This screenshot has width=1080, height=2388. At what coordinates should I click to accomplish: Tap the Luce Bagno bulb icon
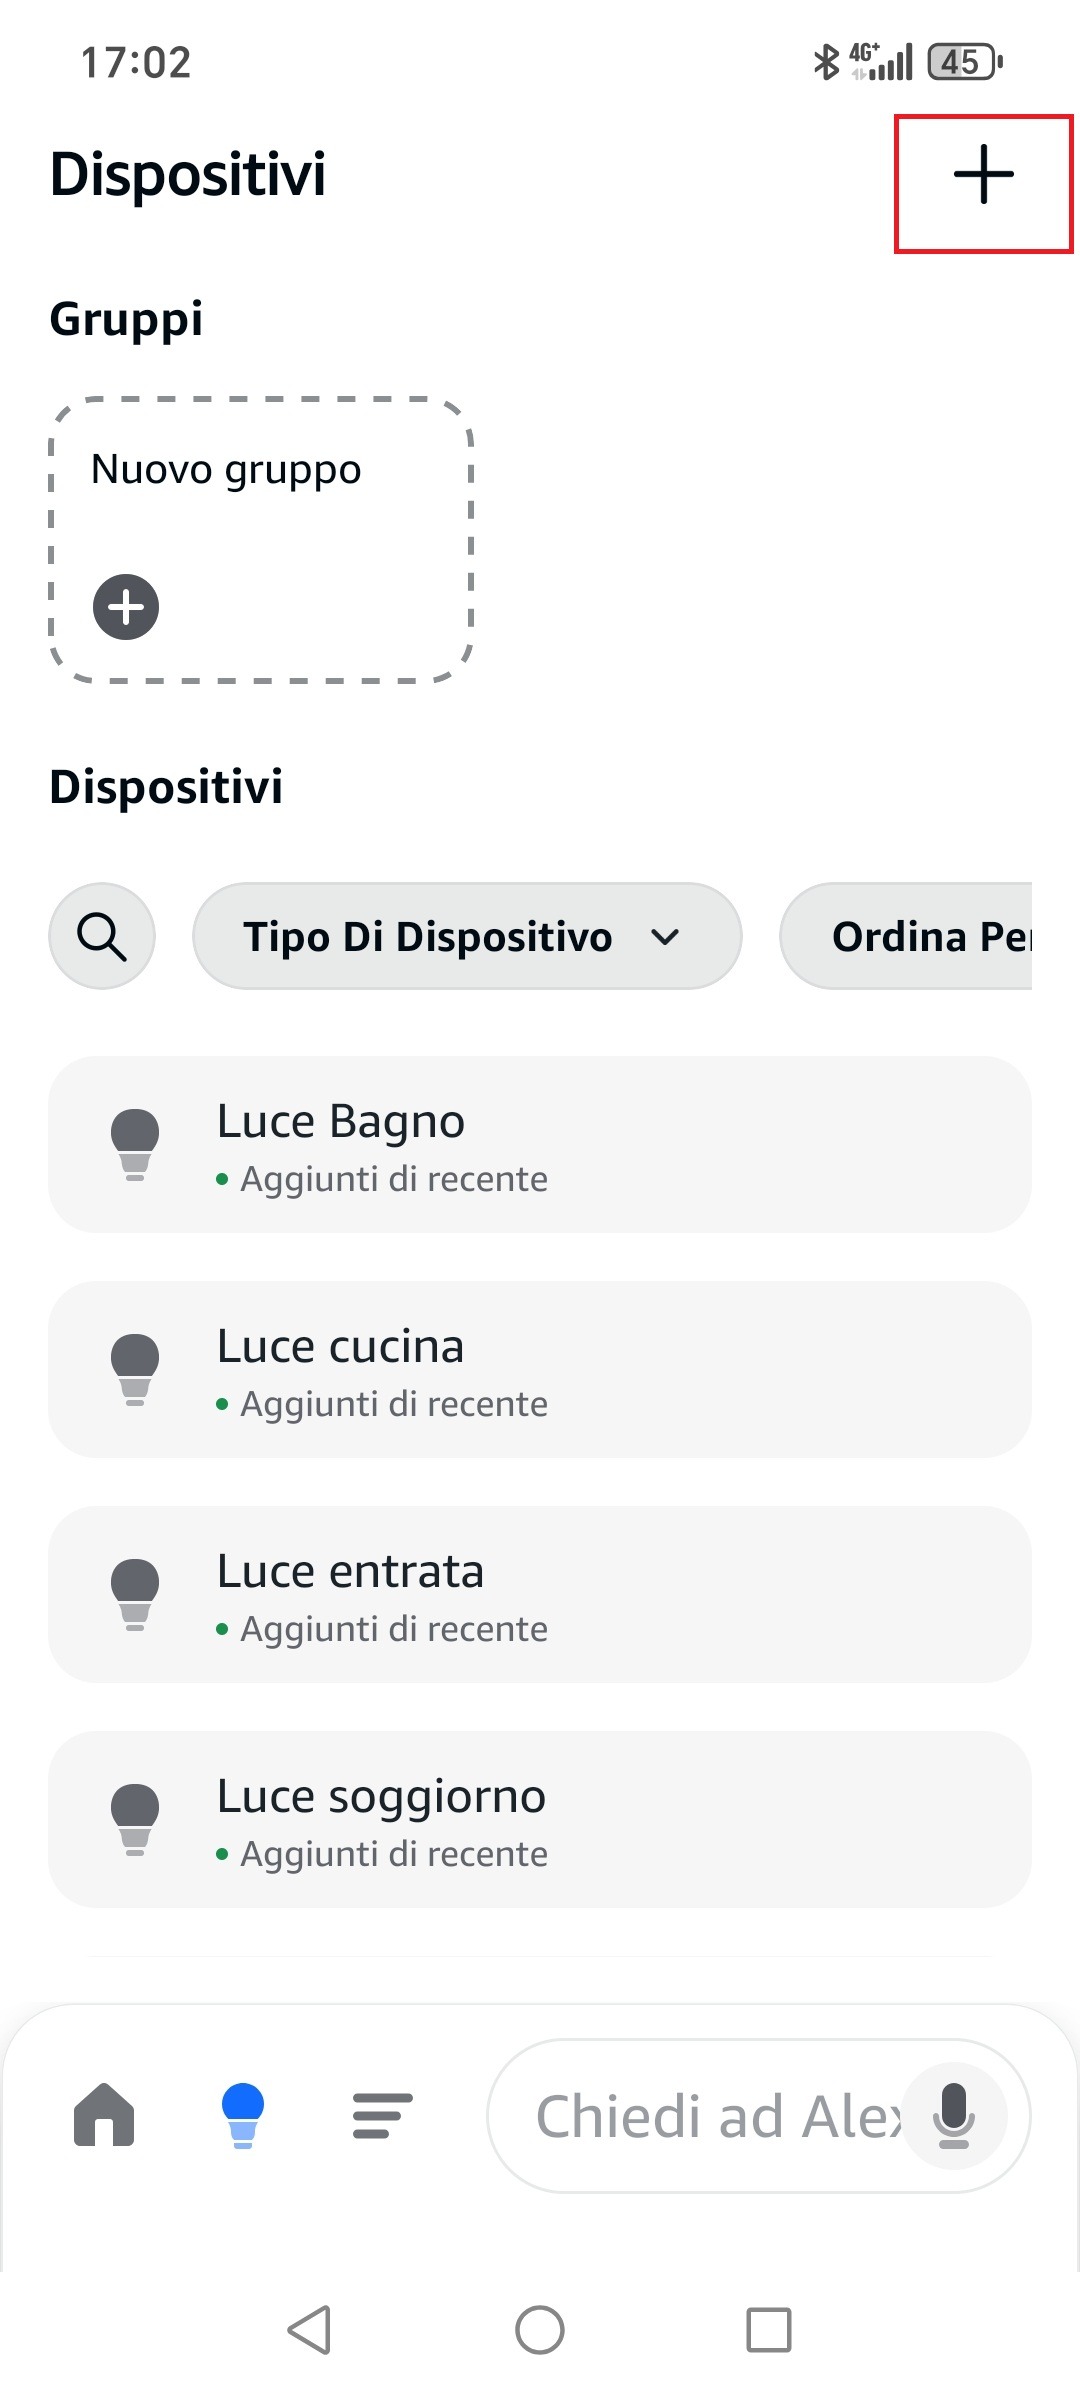[135, 1144]
